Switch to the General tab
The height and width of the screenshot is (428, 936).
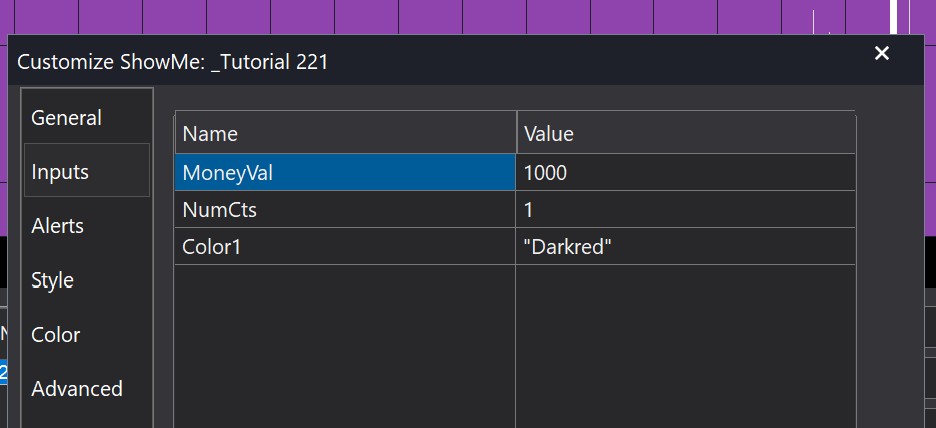tap(66, 118)
